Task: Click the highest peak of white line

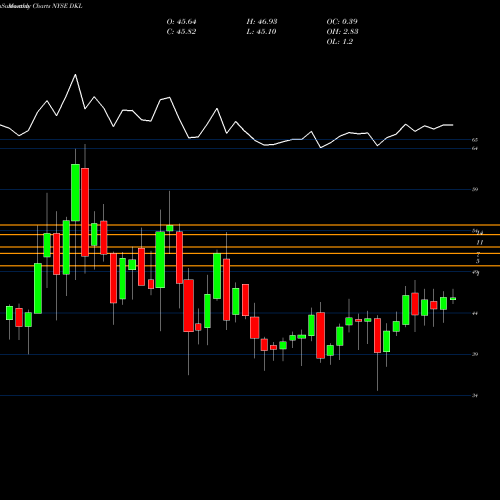Action: [75, 75]
